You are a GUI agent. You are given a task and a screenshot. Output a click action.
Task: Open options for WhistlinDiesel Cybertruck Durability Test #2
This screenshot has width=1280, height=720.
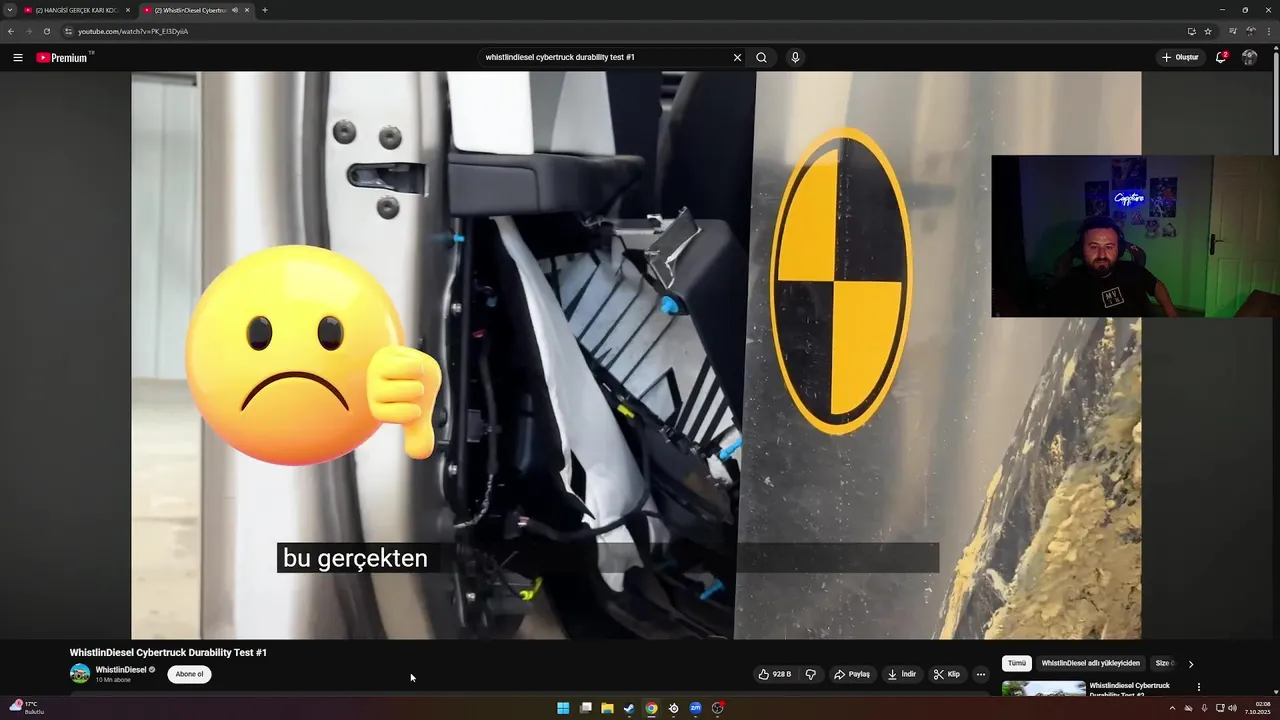[x=1198, y=687]
